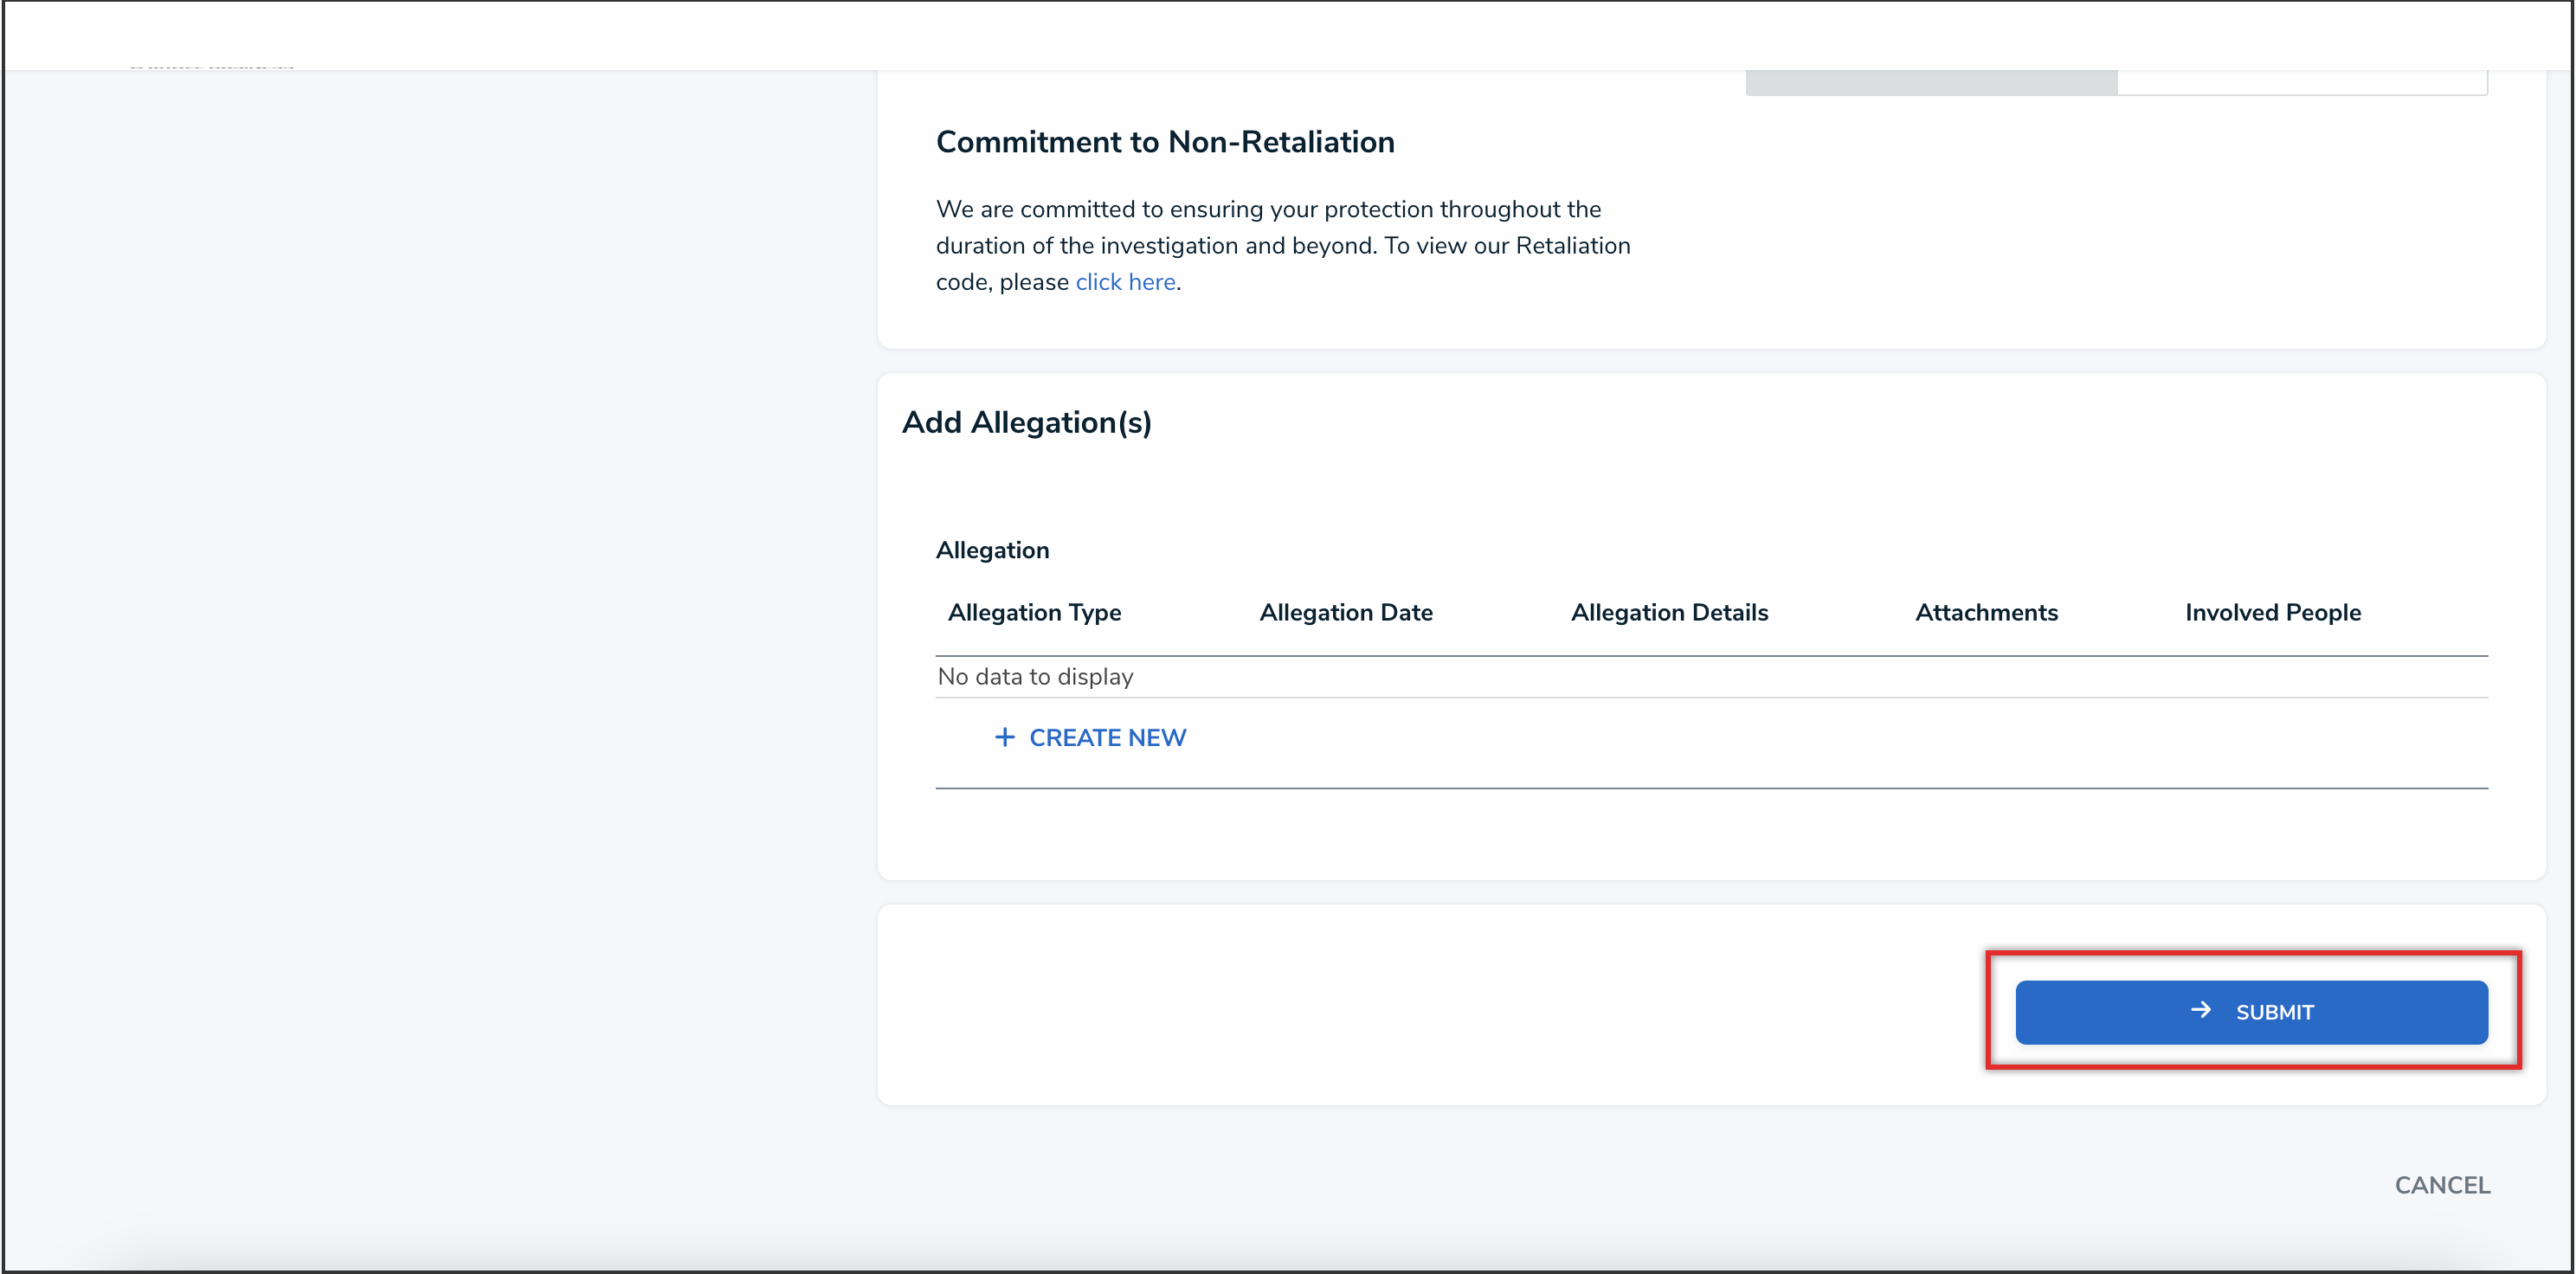
Task: Click the Commitment to Non-Retaliation heading
Action: 1164,142
